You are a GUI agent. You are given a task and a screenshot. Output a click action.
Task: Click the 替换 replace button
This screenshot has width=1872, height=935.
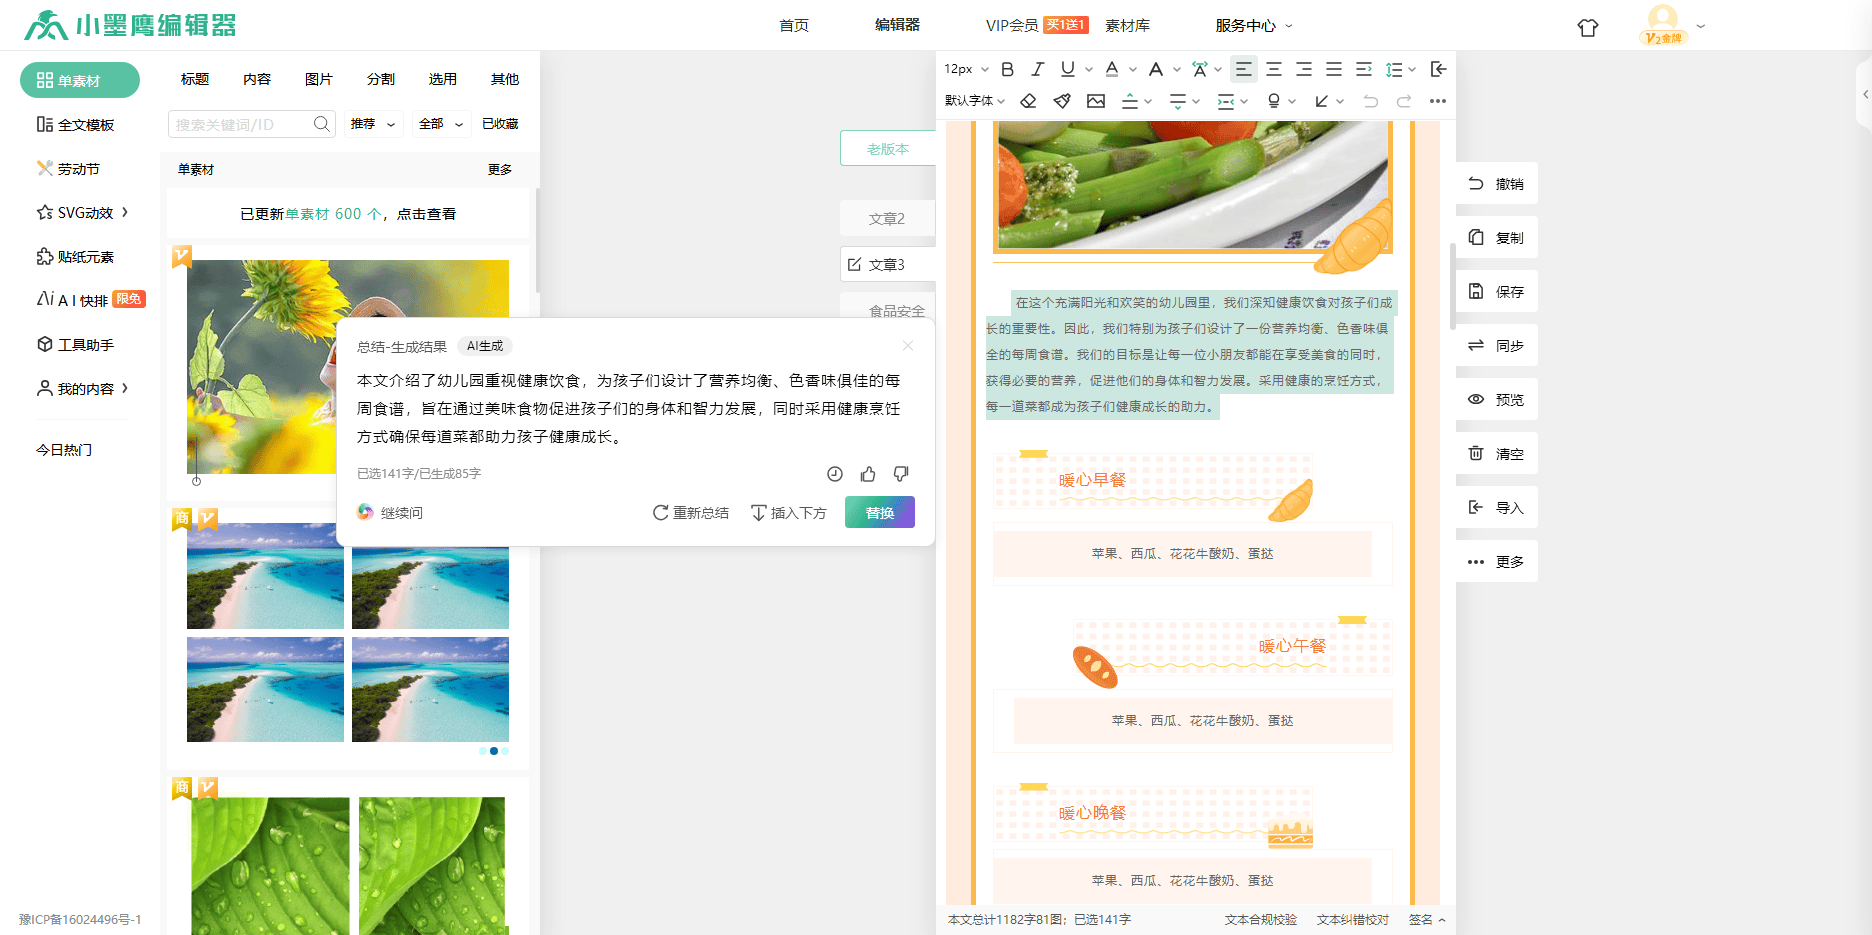pyautogui.click(x=879, y=512)
